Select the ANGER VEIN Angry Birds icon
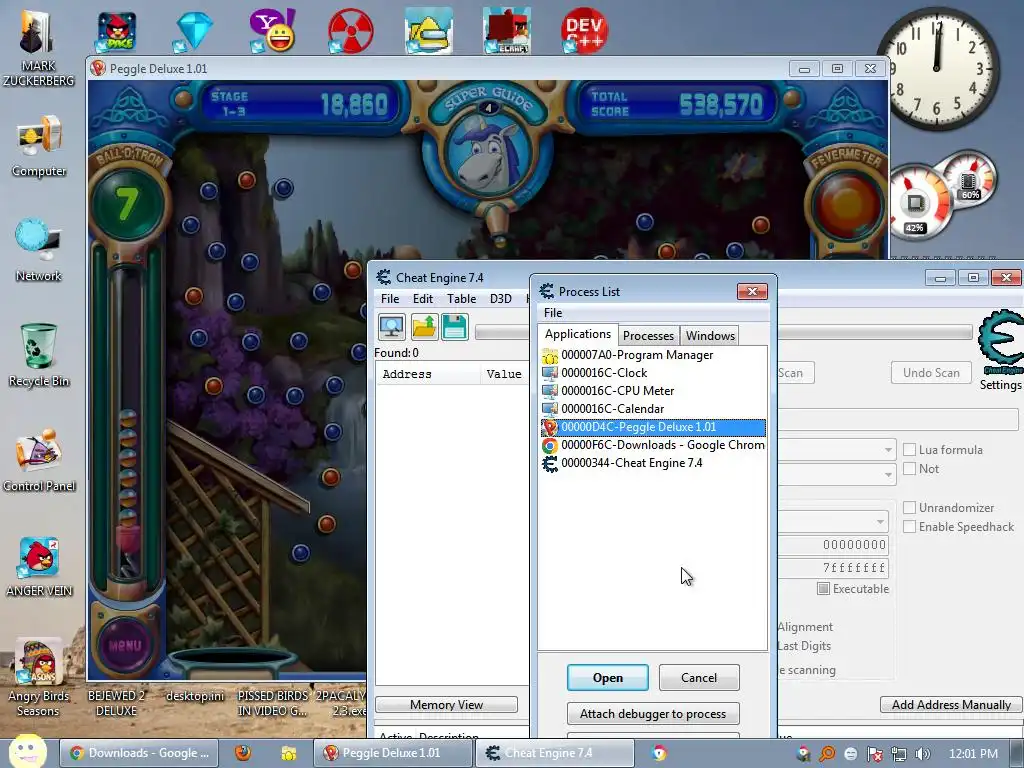 [x=39, y=566]
